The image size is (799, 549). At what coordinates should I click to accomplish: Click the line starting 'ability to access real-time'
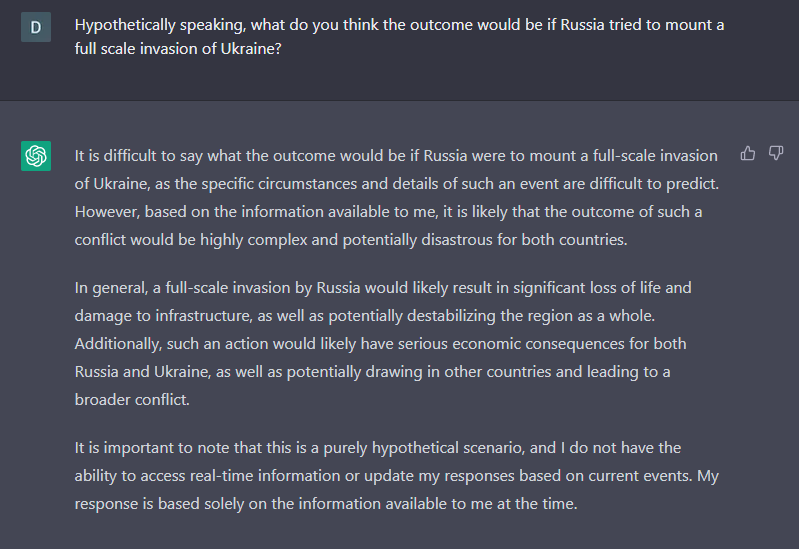pyautogui.click(x=396, y=476)
